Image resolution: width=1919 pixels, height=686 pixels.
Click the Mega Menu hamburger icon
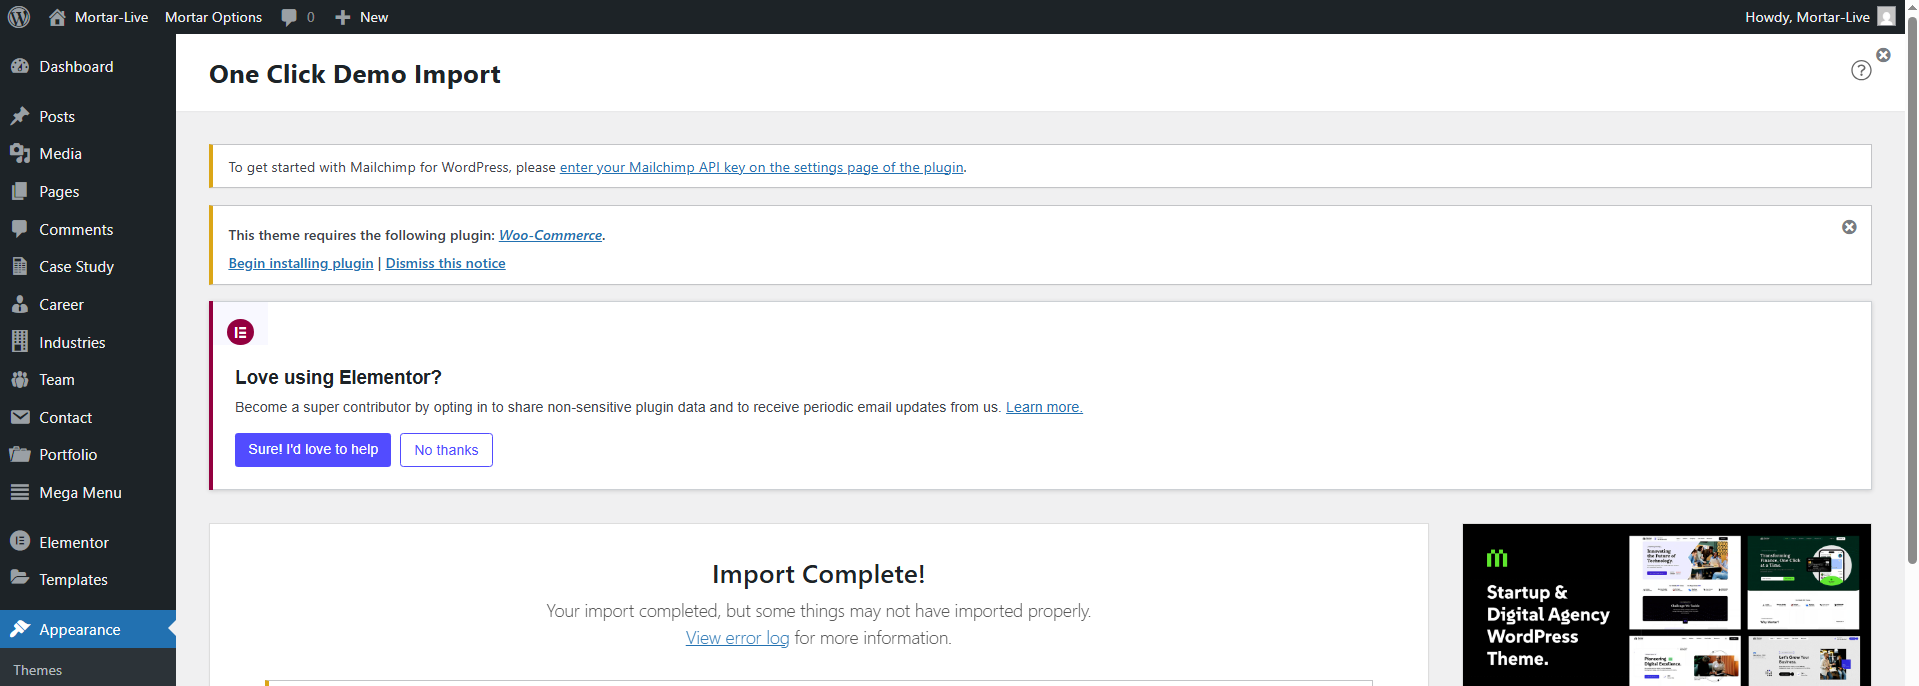(20, 492)
